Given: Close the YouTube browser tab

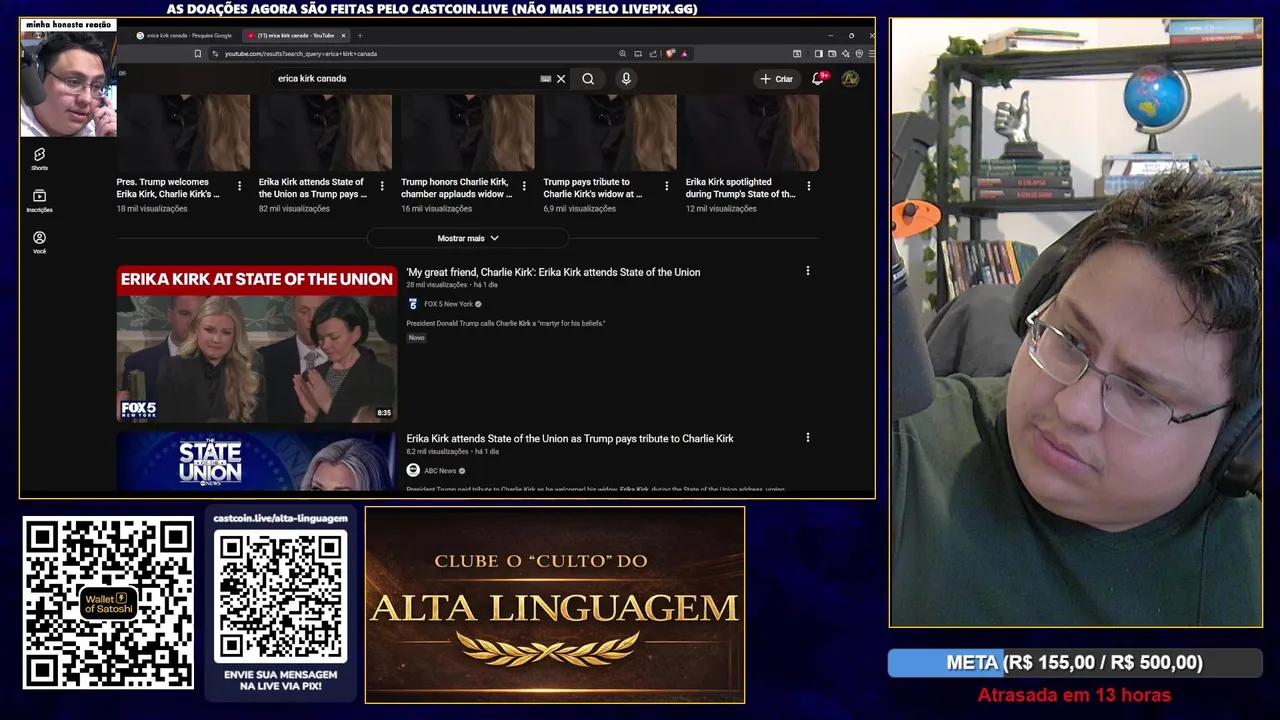Looking at the screenshot, I should tap(343, 35).
